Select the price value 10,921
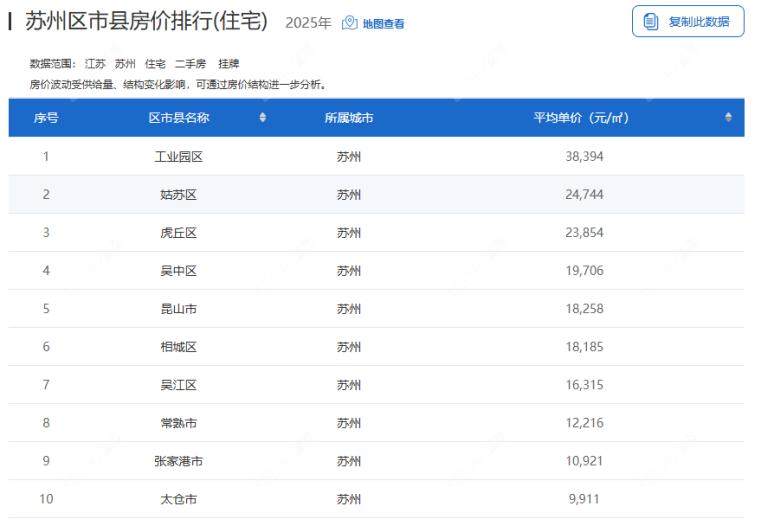The width and height of the screenshot is (761, 532). coord(584,461)
